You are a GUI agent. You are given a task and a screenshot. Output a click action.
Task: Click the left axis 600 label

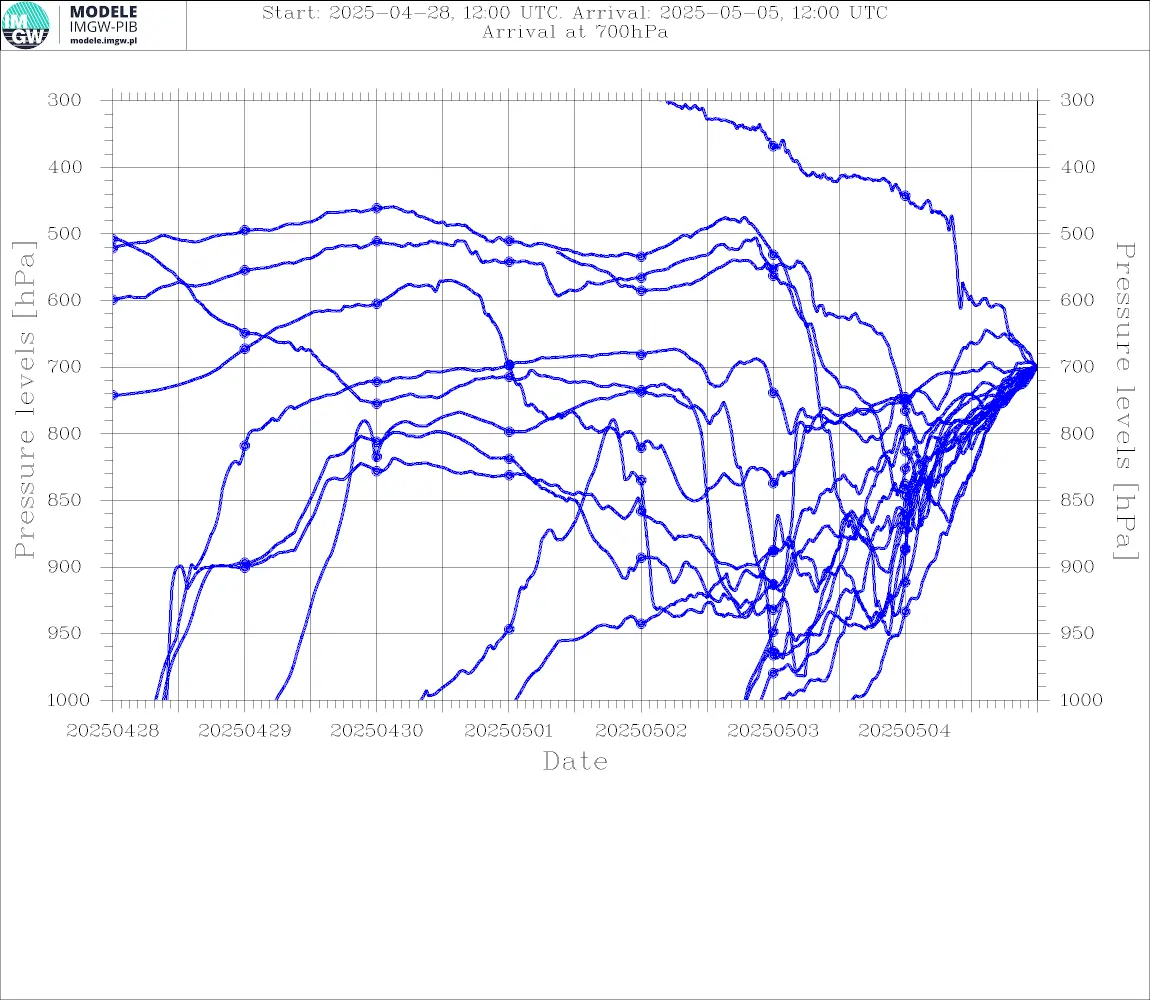pyautogui.click(x=65, y=300)
